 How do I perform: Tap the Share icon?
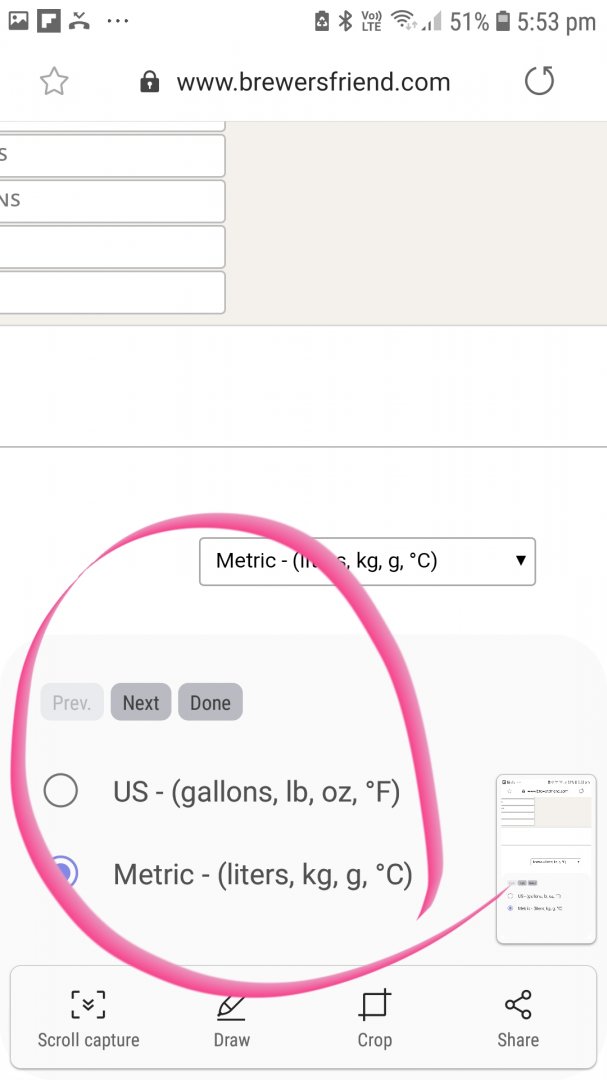tap(518, 1004)
